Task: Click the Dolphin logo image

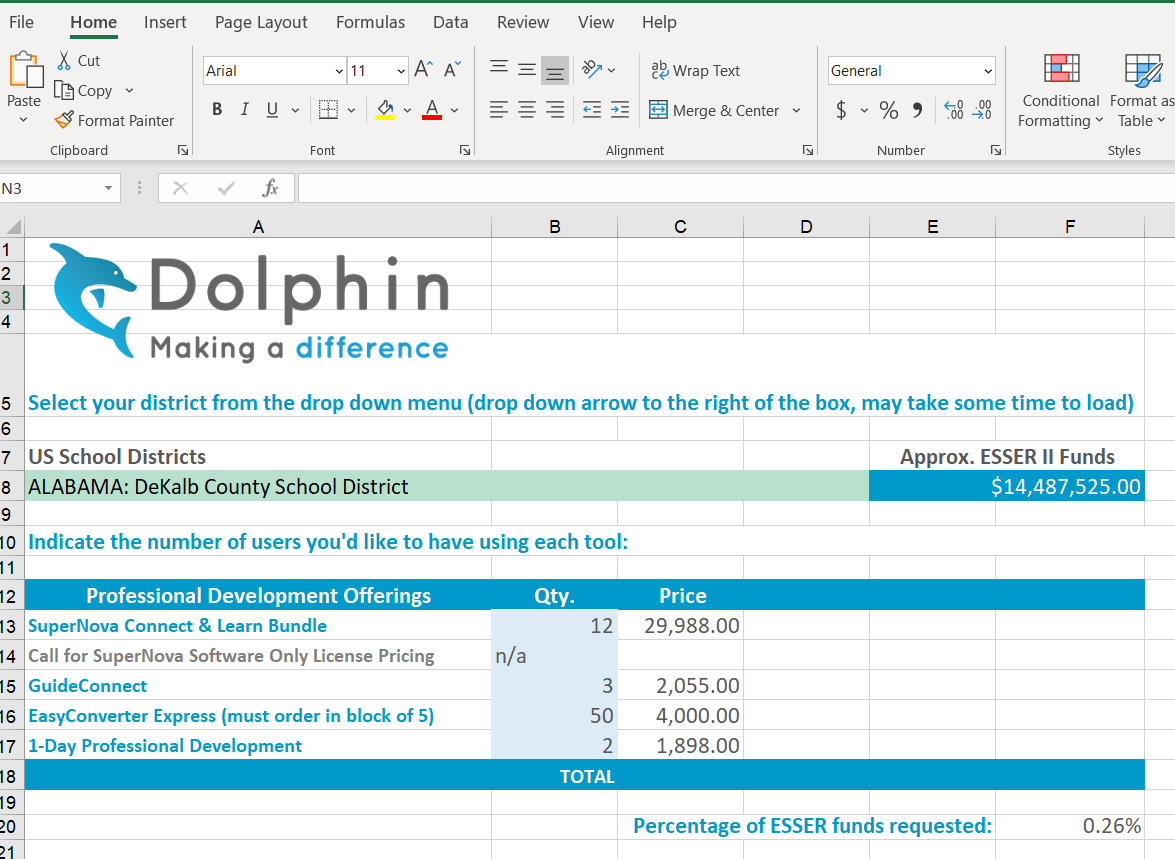Action: click(x=249, y=302)
